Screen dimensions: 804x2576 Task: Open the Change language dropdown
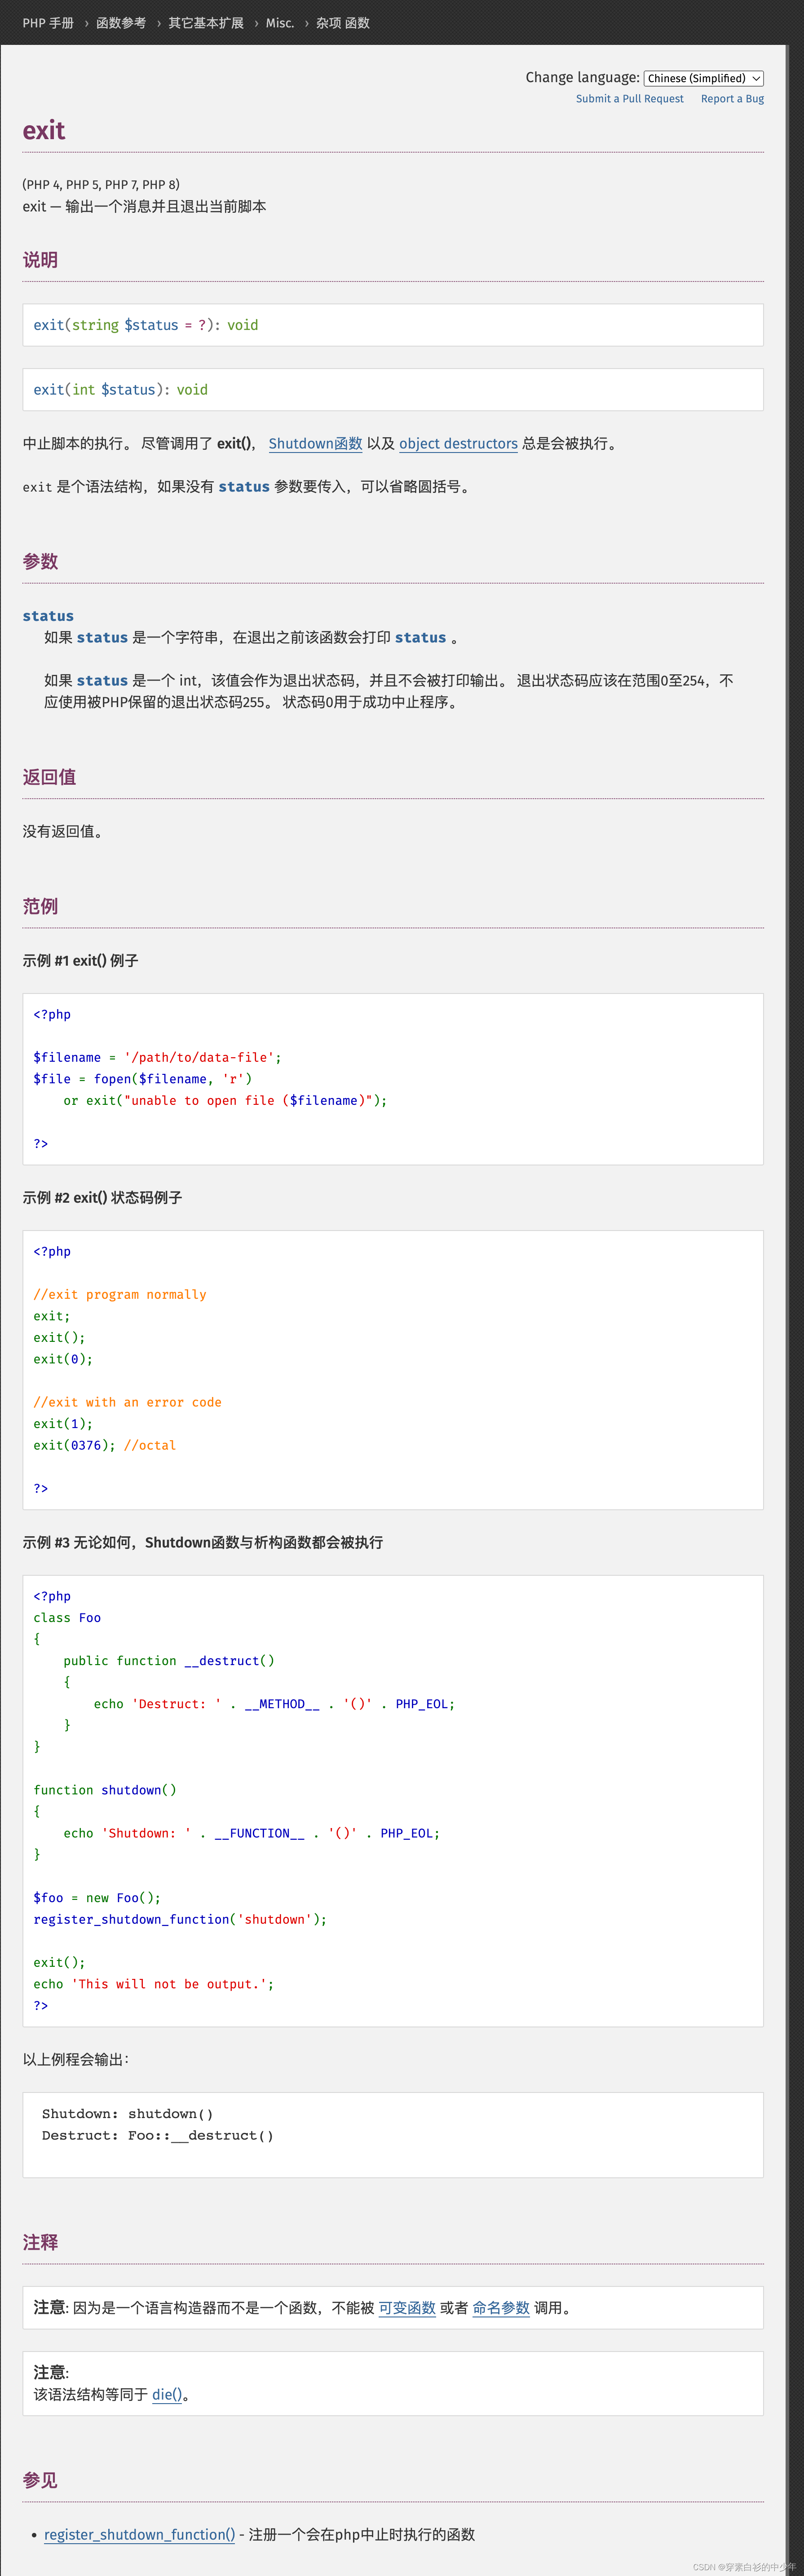tap(704, 78)
